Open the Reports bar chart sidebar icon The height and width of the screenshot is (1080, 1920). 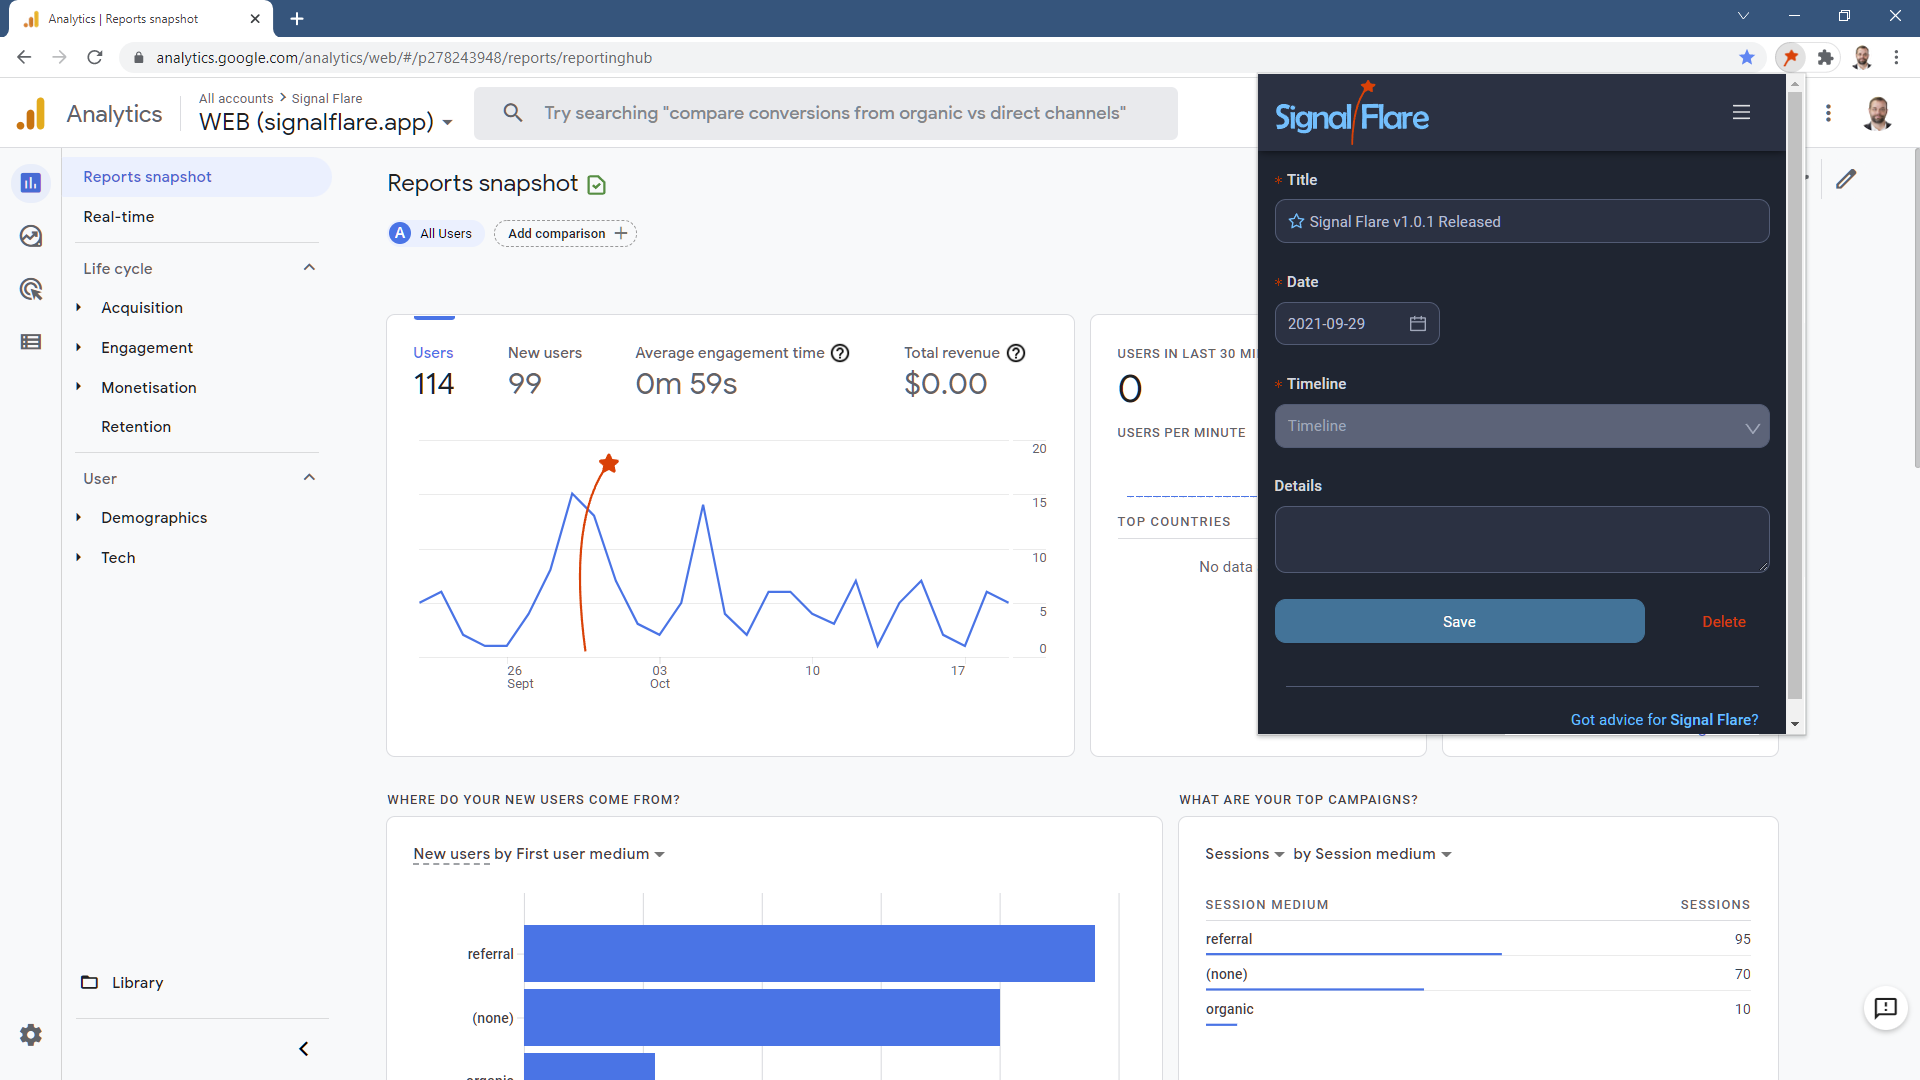tap(31, 183)
